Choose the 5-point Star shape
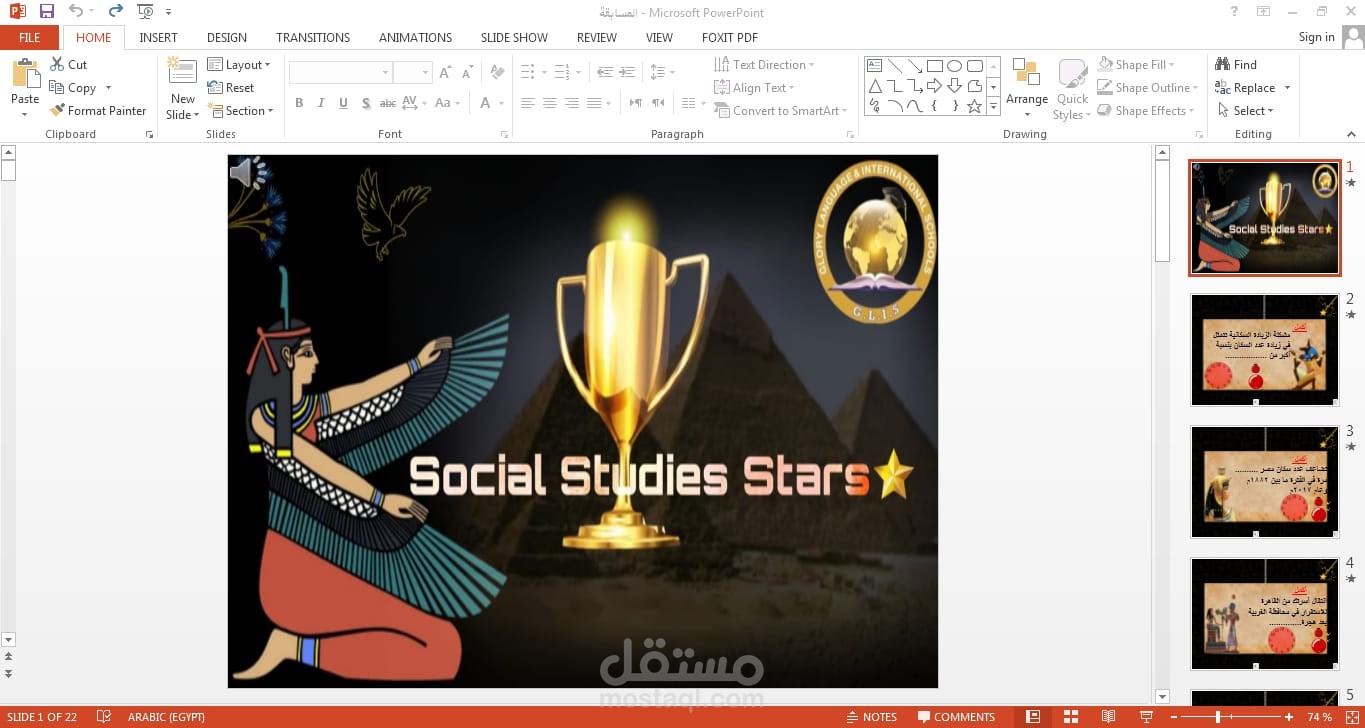The width and height of the screenshot is (1365, 728). click(974, 106)
